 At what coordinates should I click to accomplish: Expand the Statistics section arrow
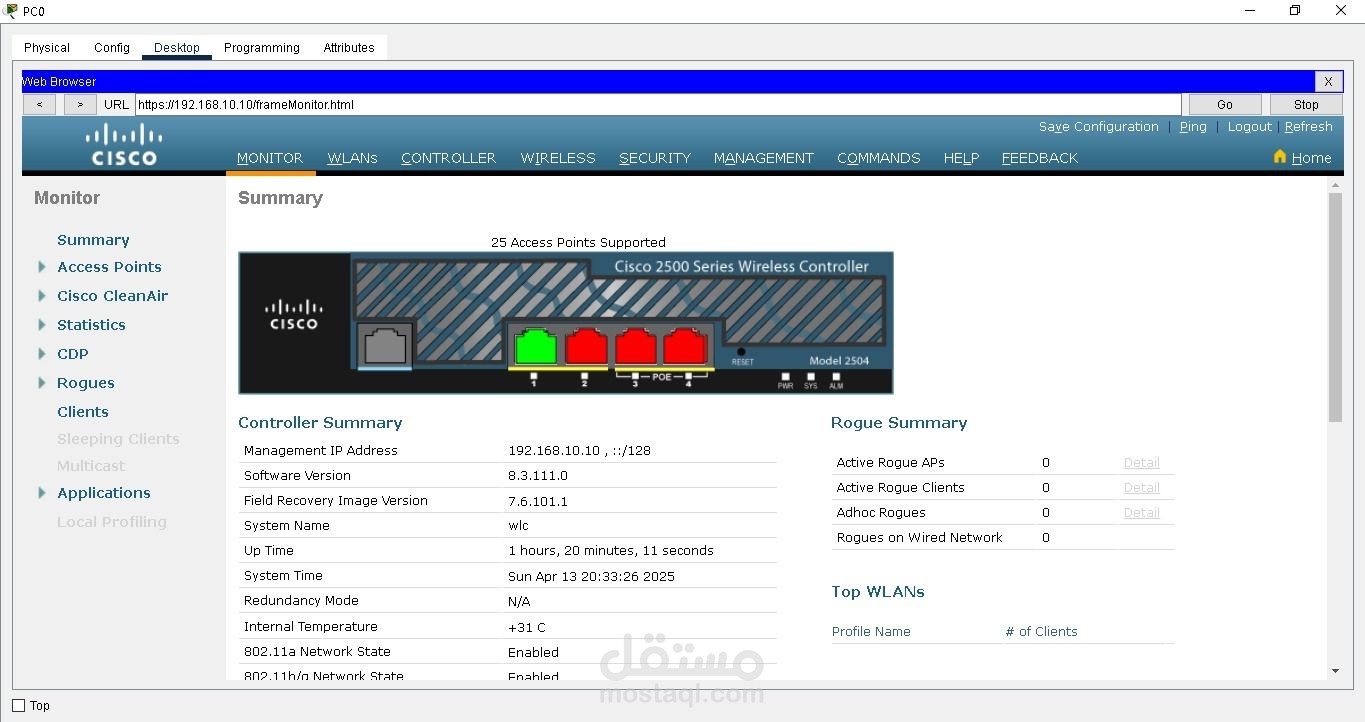[42, 325]
